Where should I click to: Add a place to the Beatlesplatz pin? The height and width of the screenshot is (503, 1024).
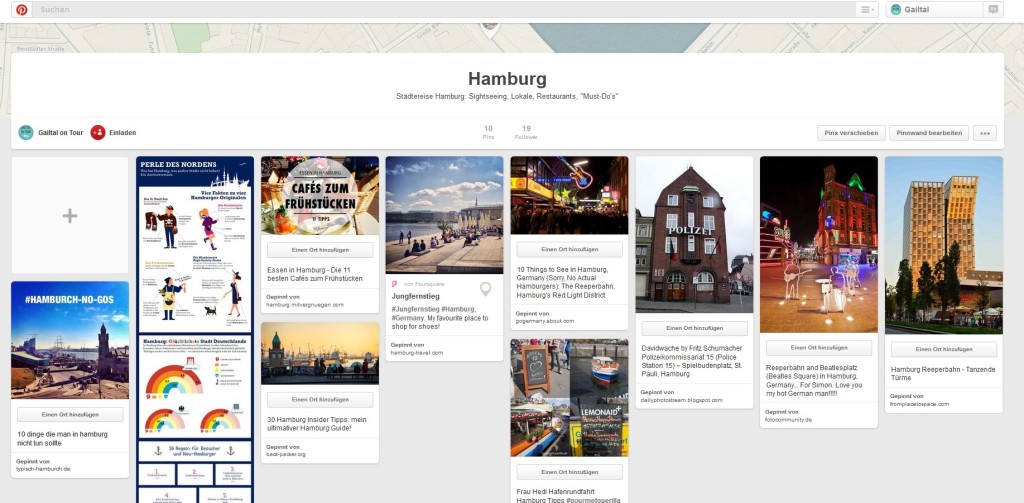click(x=819, y=348)
